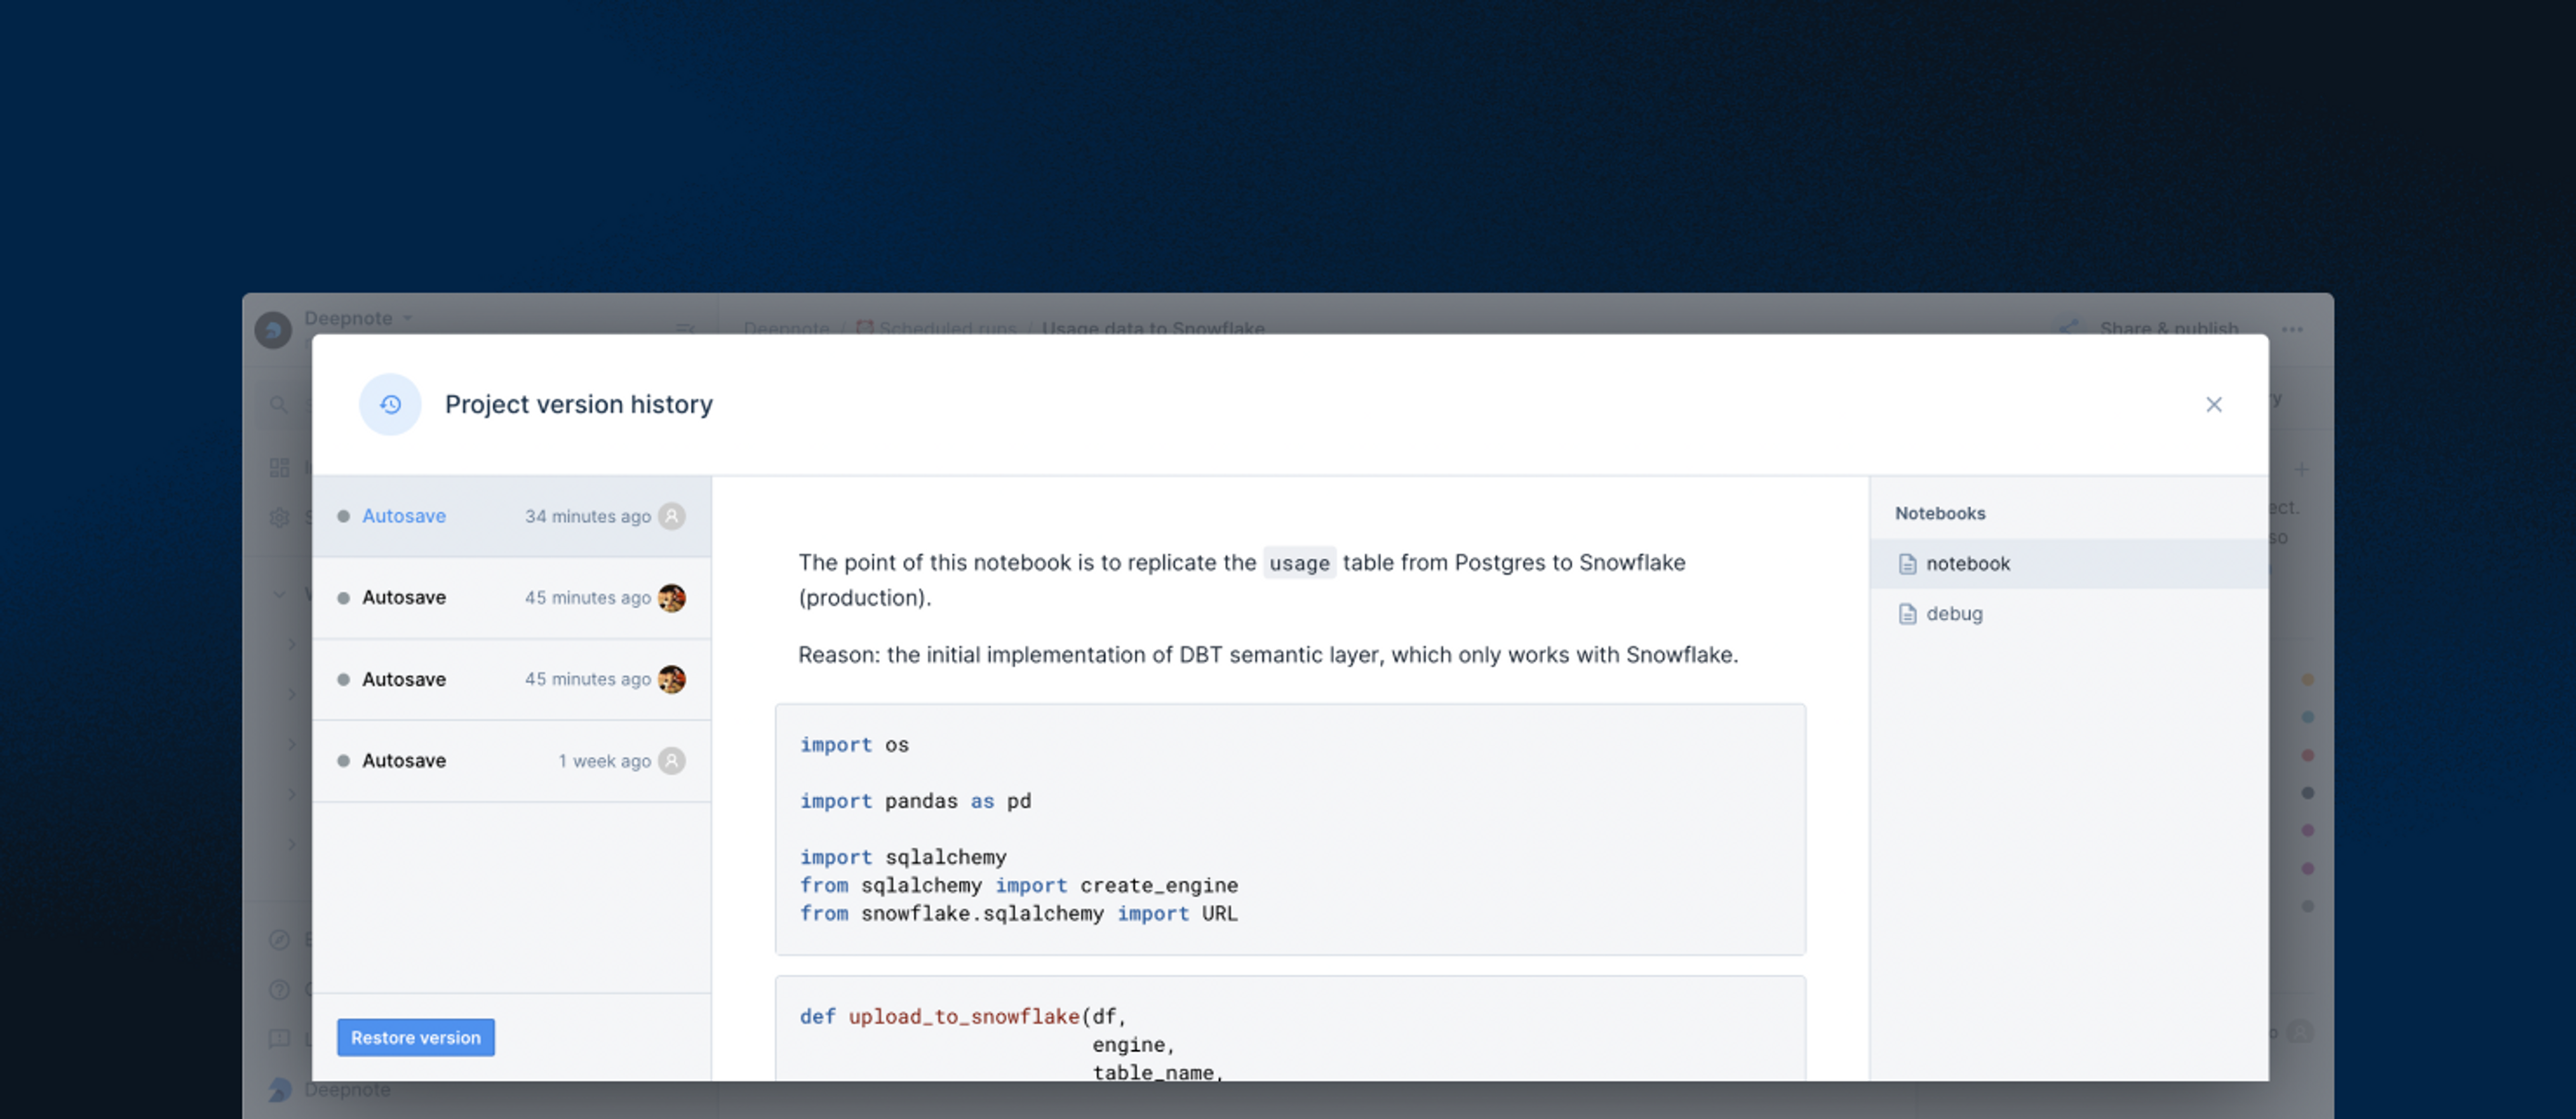Click the debug notebook file icon
Viewport: 2576px width, 1119px height.
pos(1907,614)
